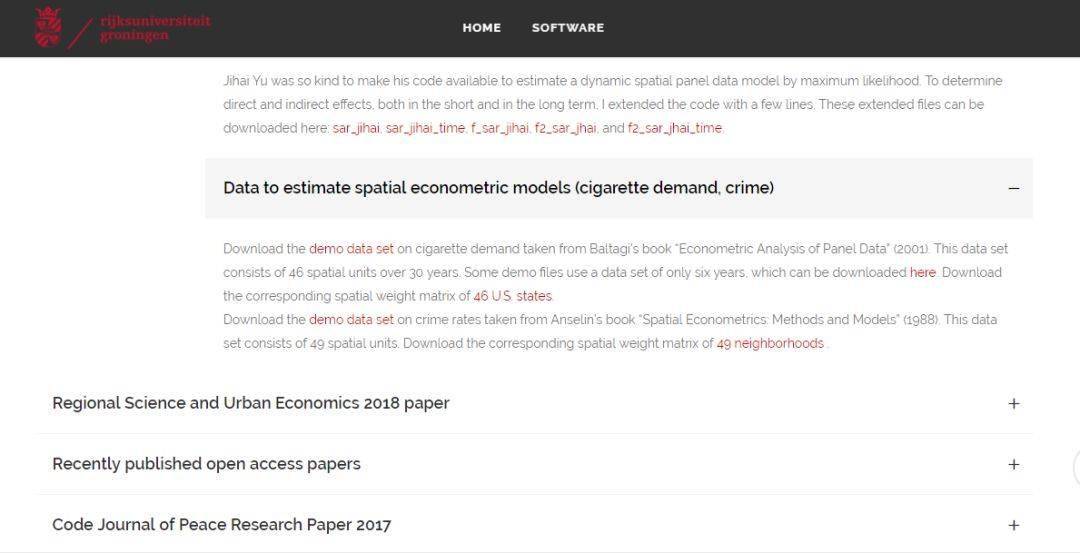This screenshot has height=553, width=1080.
Task: Download the sar_jihai_time file link
Action: pos(425,128)
